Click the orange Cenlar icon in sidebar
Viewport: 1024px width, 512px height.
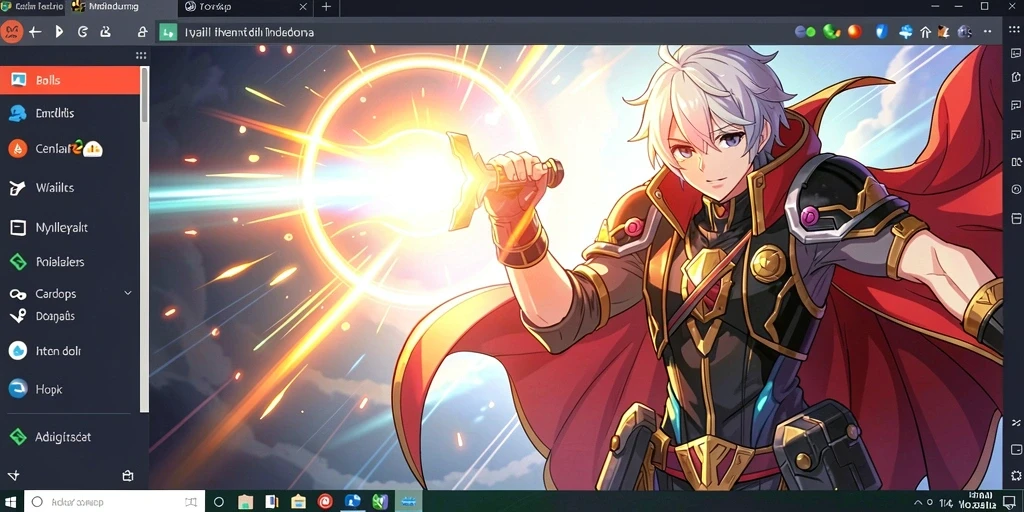click(x=18, y=149)
